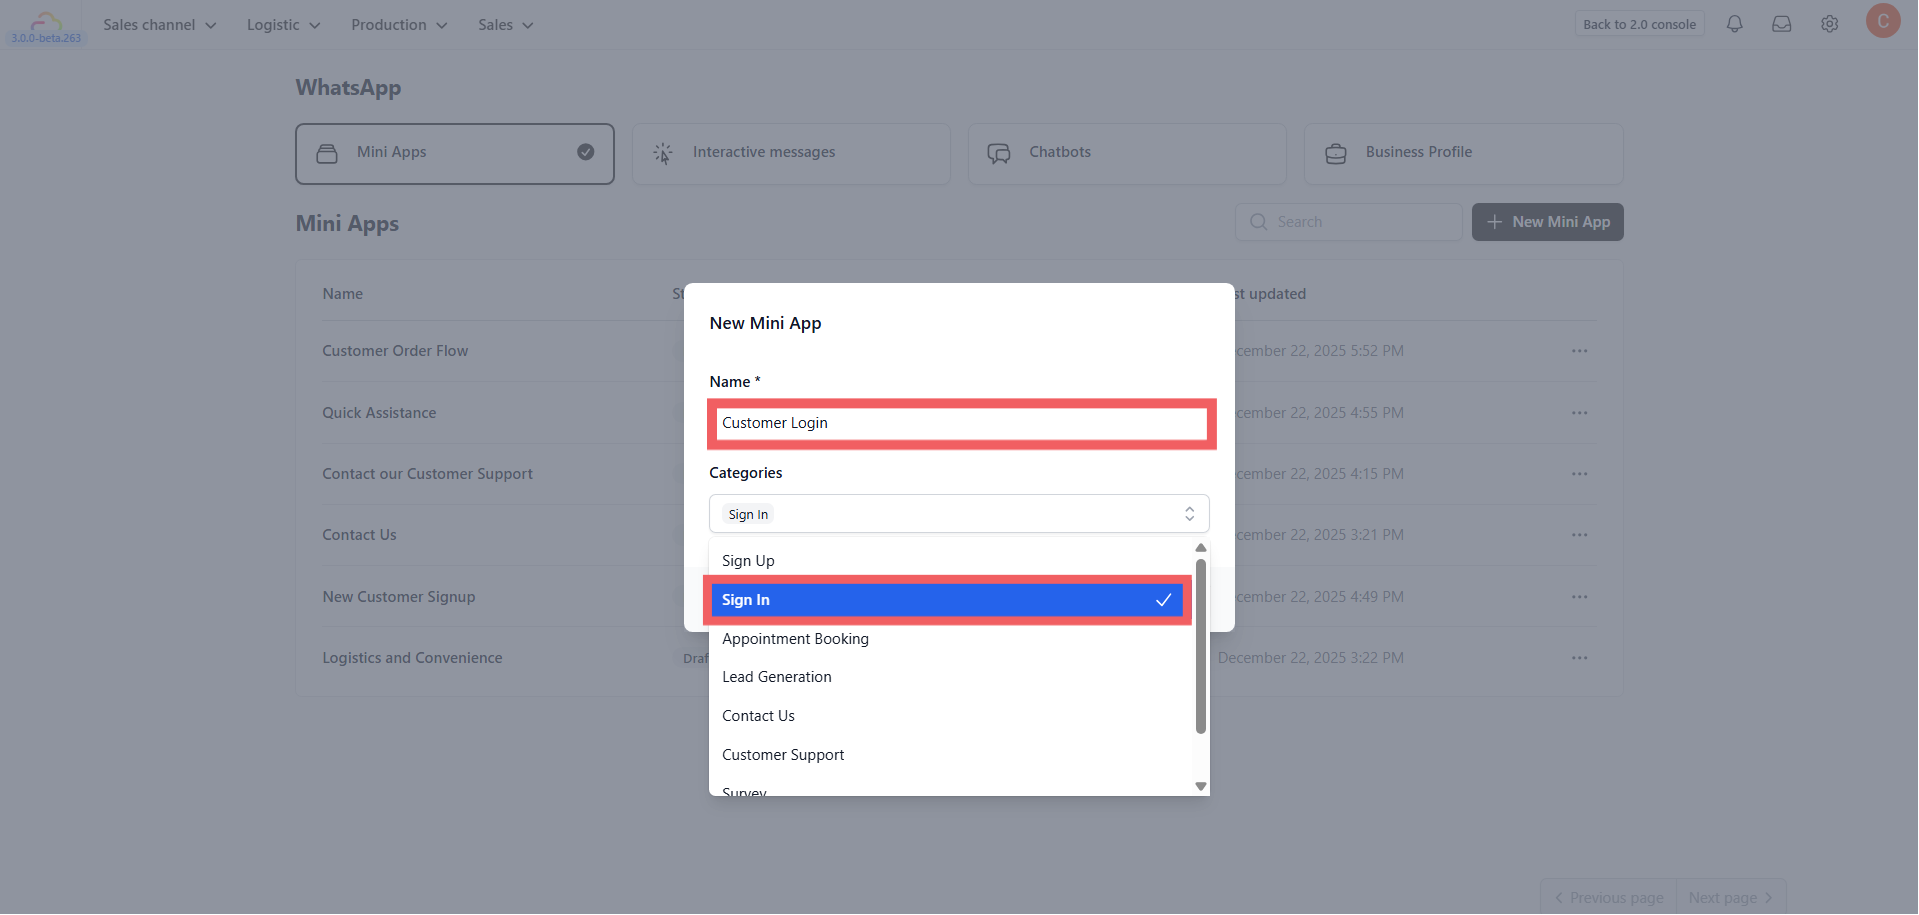Viewport: 1919px width, 915px height.
Task: Open Contact Us mini app row
Action: (x=359, y=535)
